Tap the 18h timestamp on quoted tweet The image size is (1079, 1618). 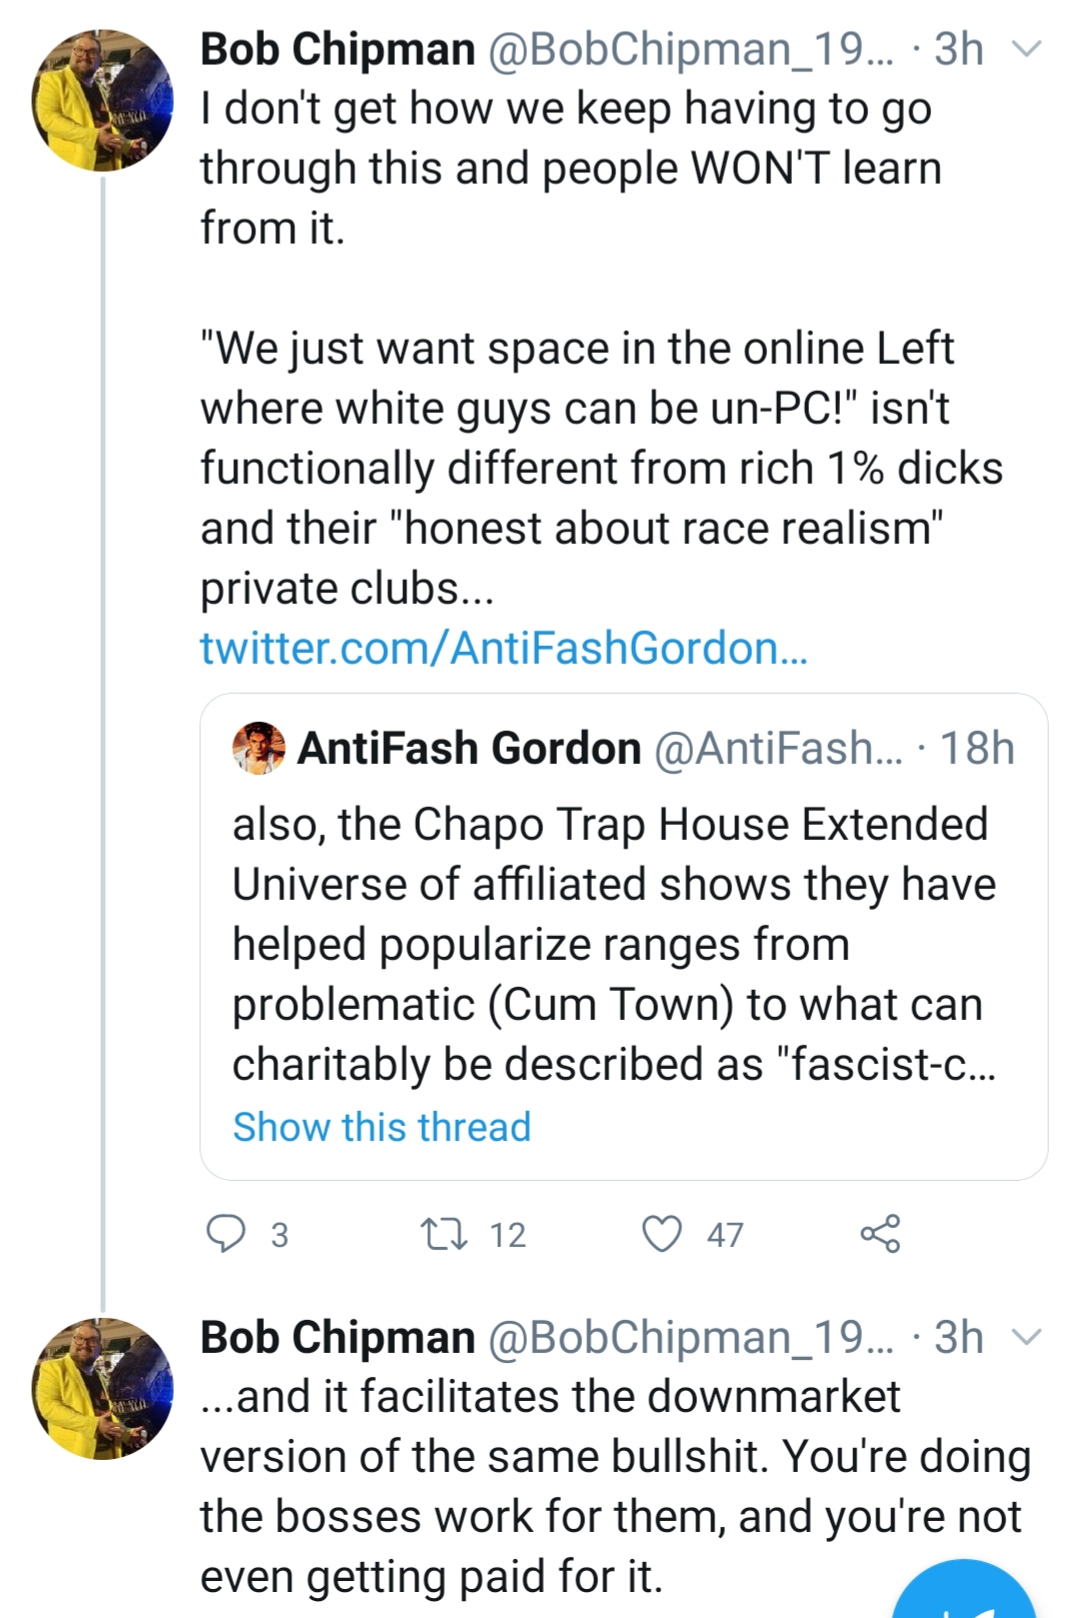click(977, 748)
